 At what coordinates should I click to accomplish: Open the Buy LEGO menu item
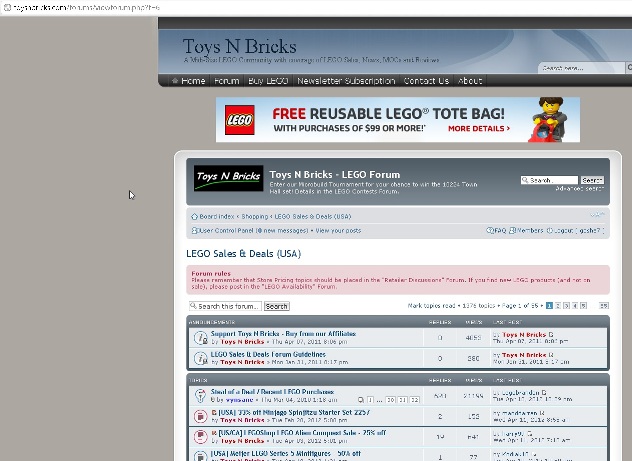[268, 81]
